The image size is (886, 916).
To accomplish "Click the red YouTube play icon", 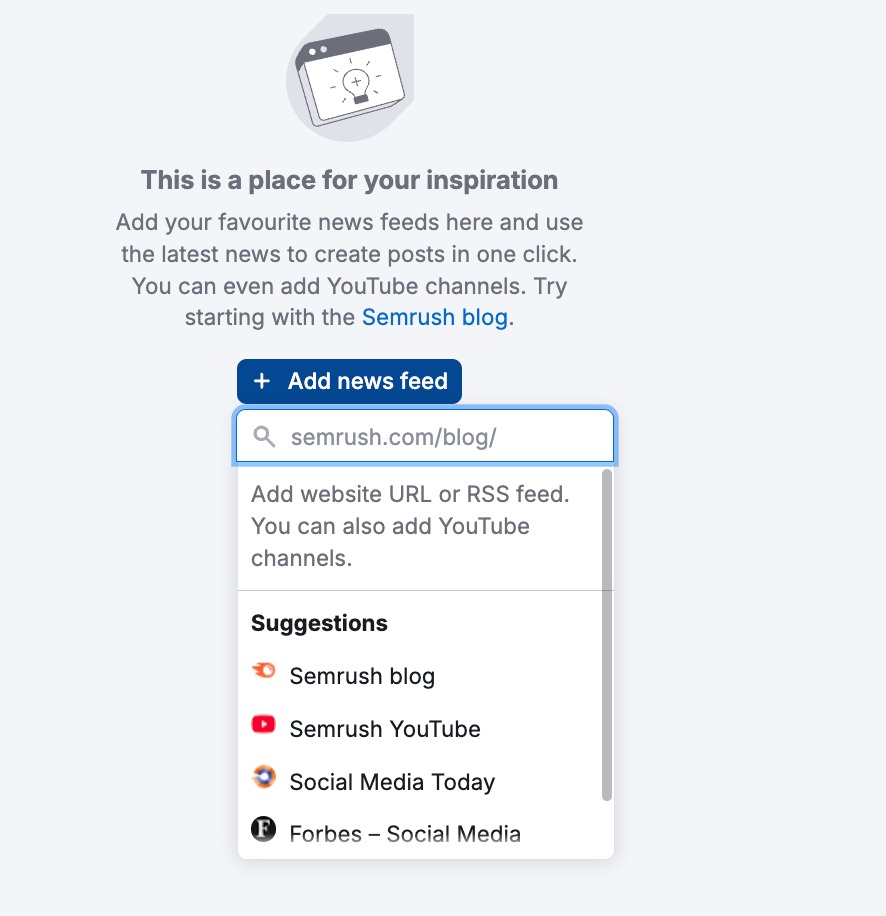I will tap(264, 725).
